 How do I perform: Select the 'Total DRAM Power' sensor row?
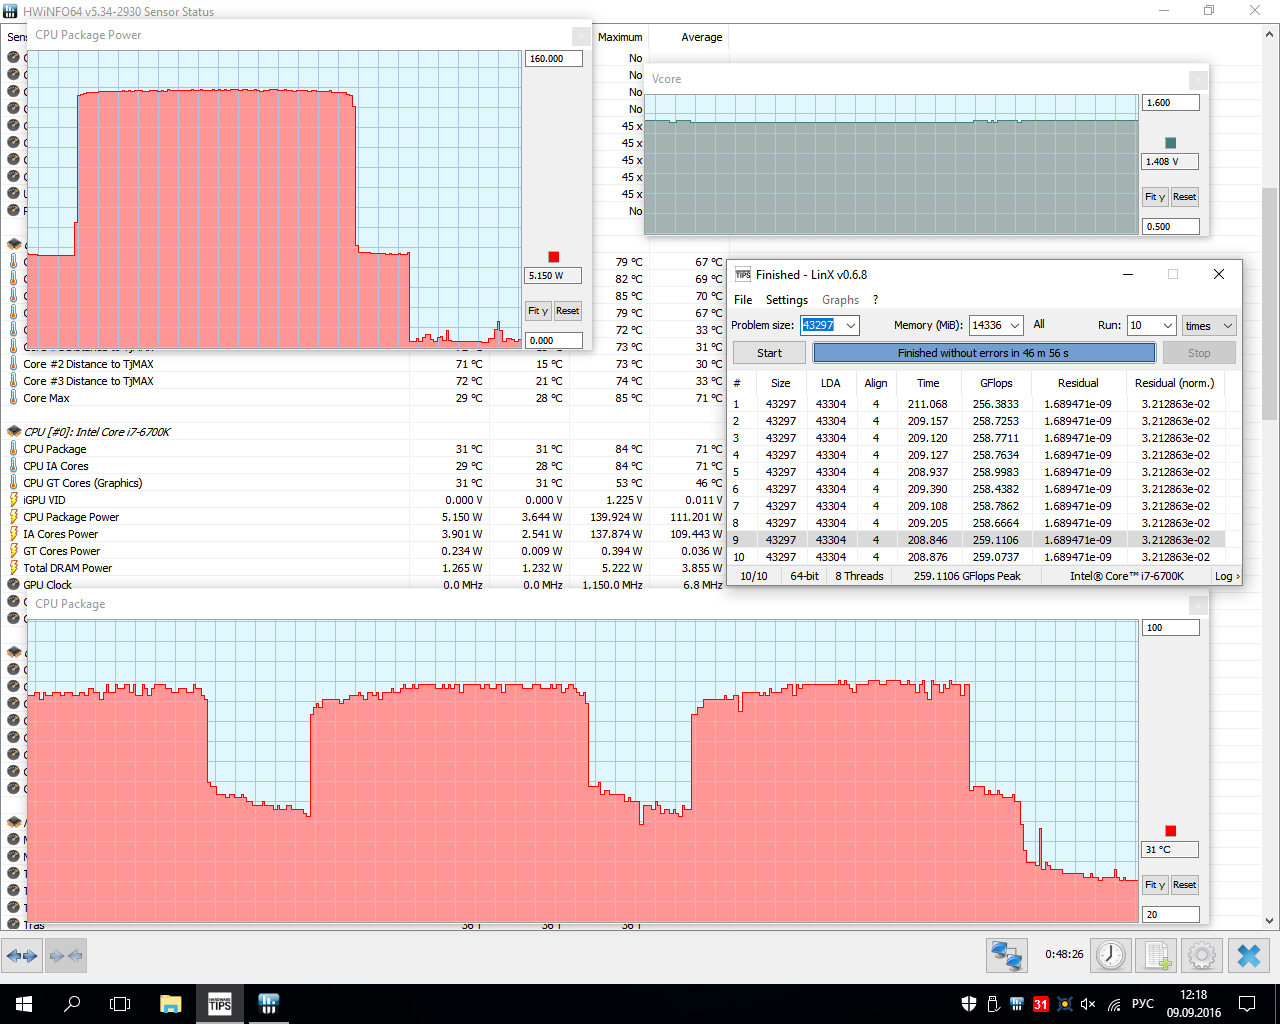(x=365, y=568)
